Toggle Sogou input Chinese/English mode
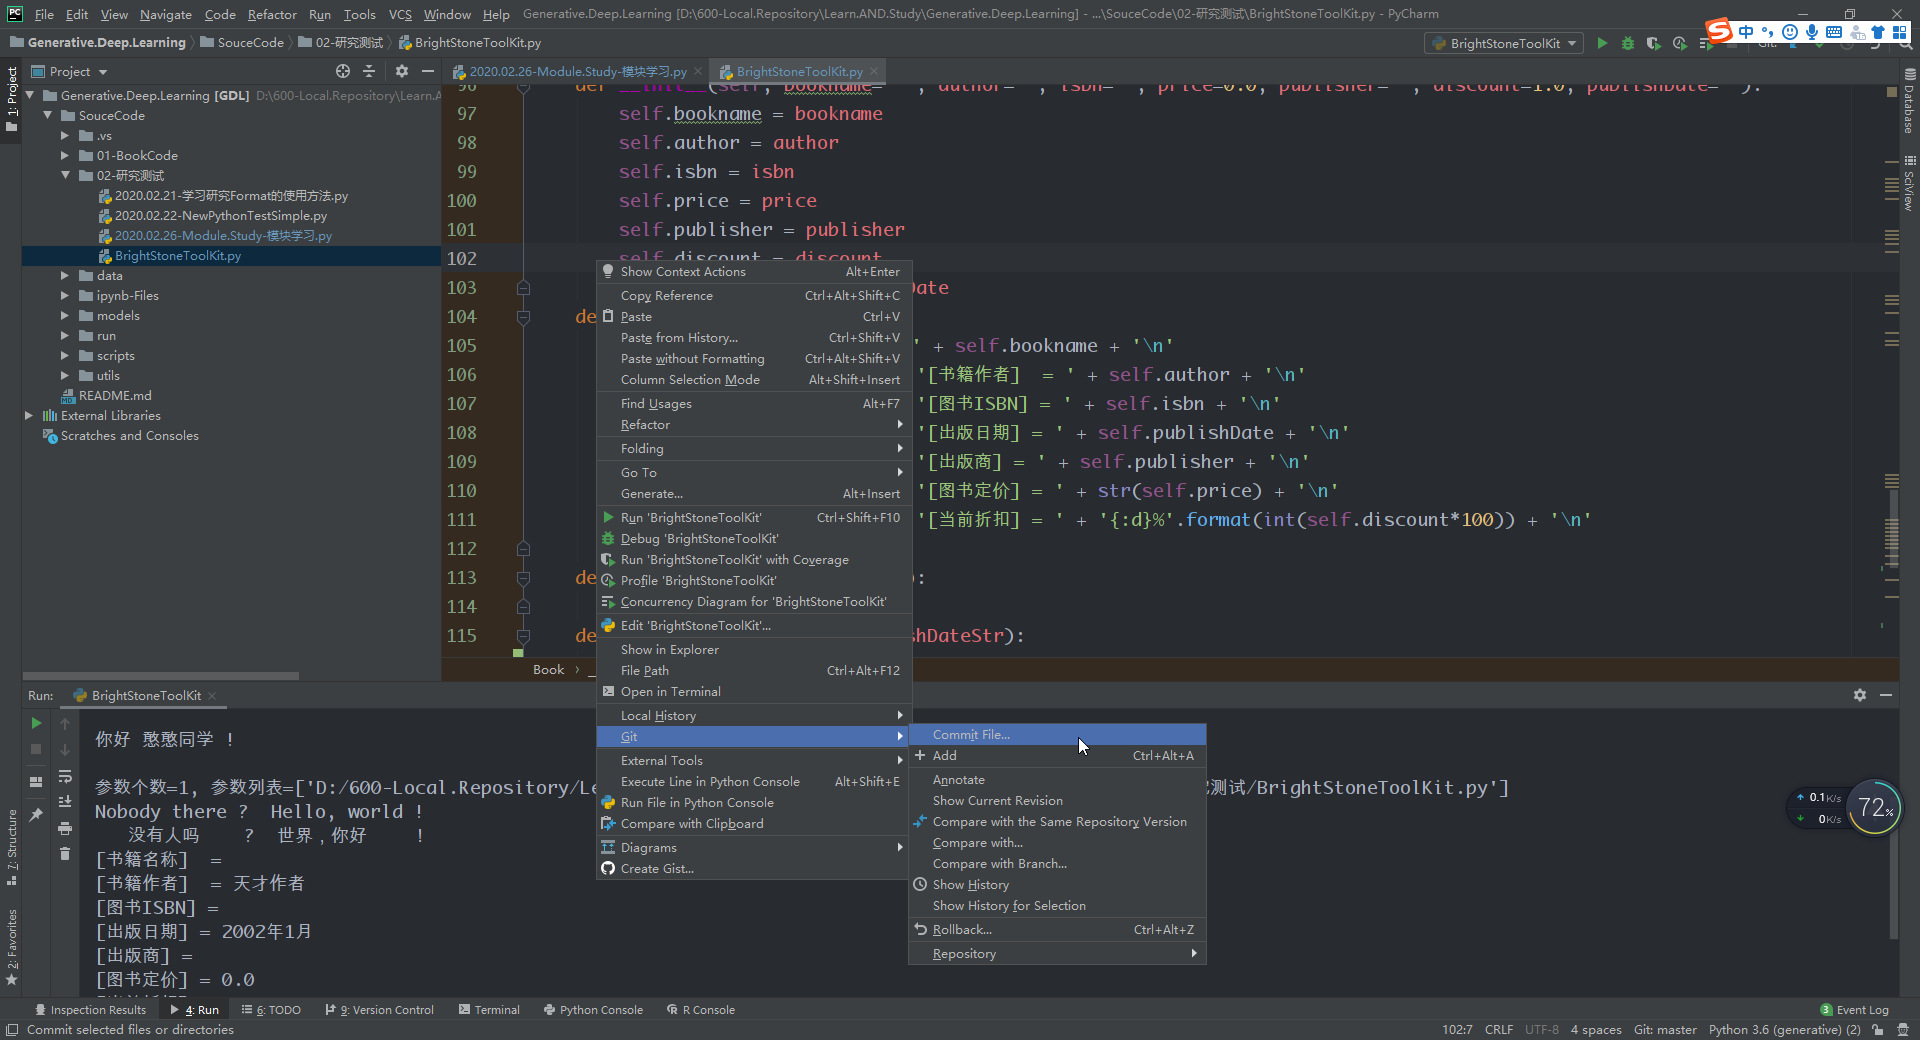 click(x=1746, y=32)
